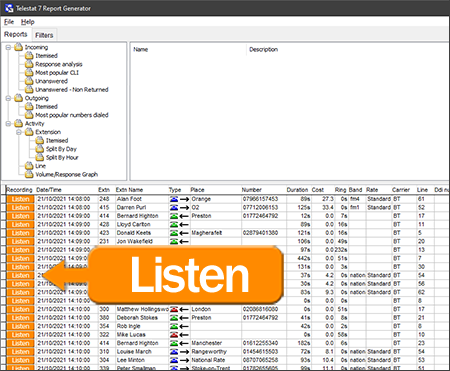Image resolution: width=450 pixels, height=371 pixels.
Task: Select the Orange place cell
Action: click(x=215, y=199)
